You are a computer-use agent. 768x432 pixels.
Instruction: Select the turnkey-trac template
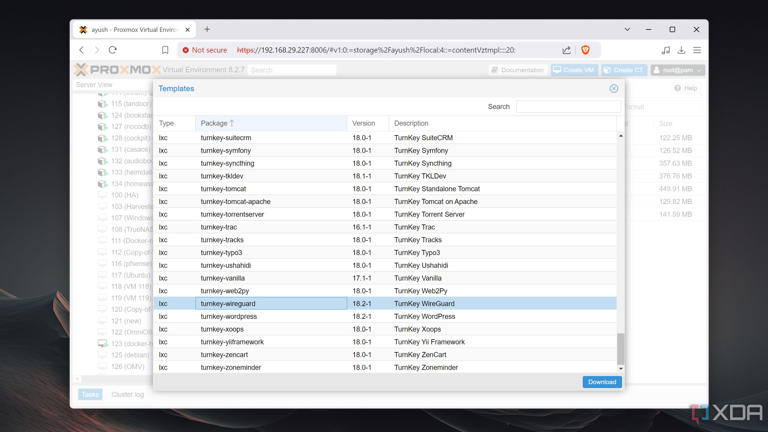pos(385,227)
